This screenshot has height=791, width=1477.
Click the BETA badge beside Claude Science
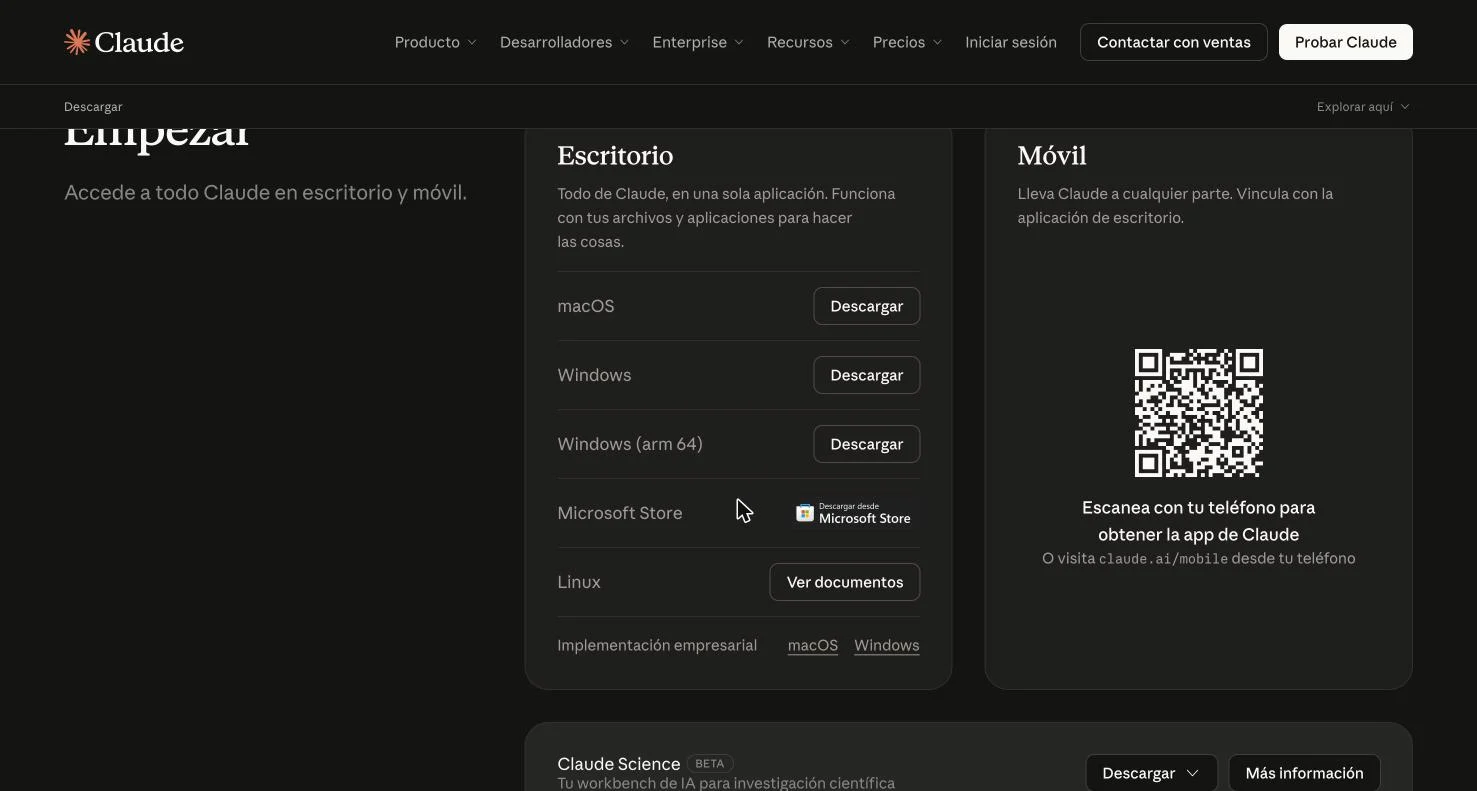tap(710, 764)
